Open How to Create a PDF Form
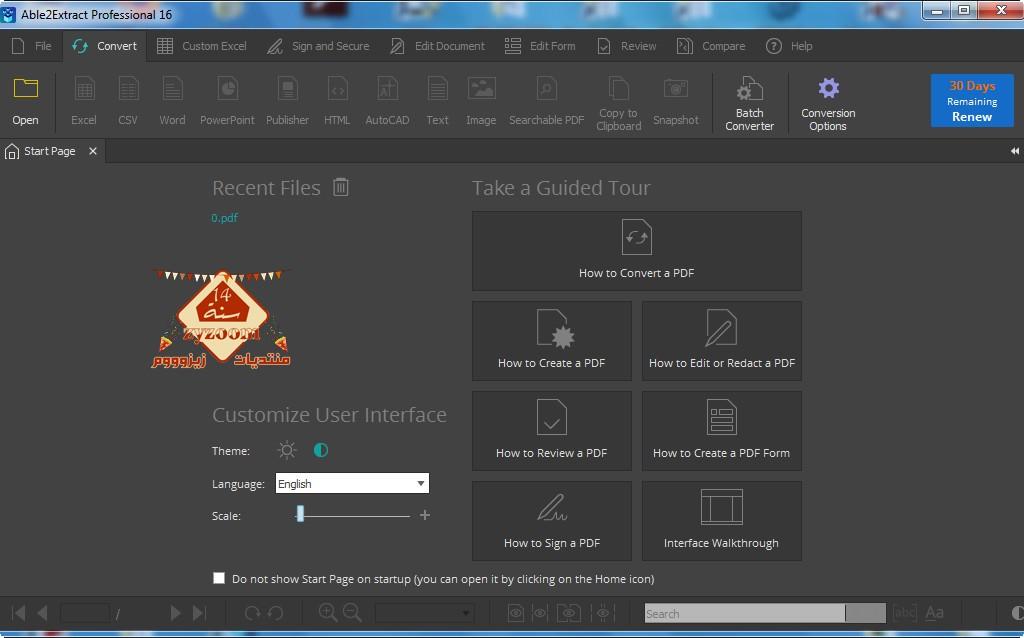 click(722, 431)
